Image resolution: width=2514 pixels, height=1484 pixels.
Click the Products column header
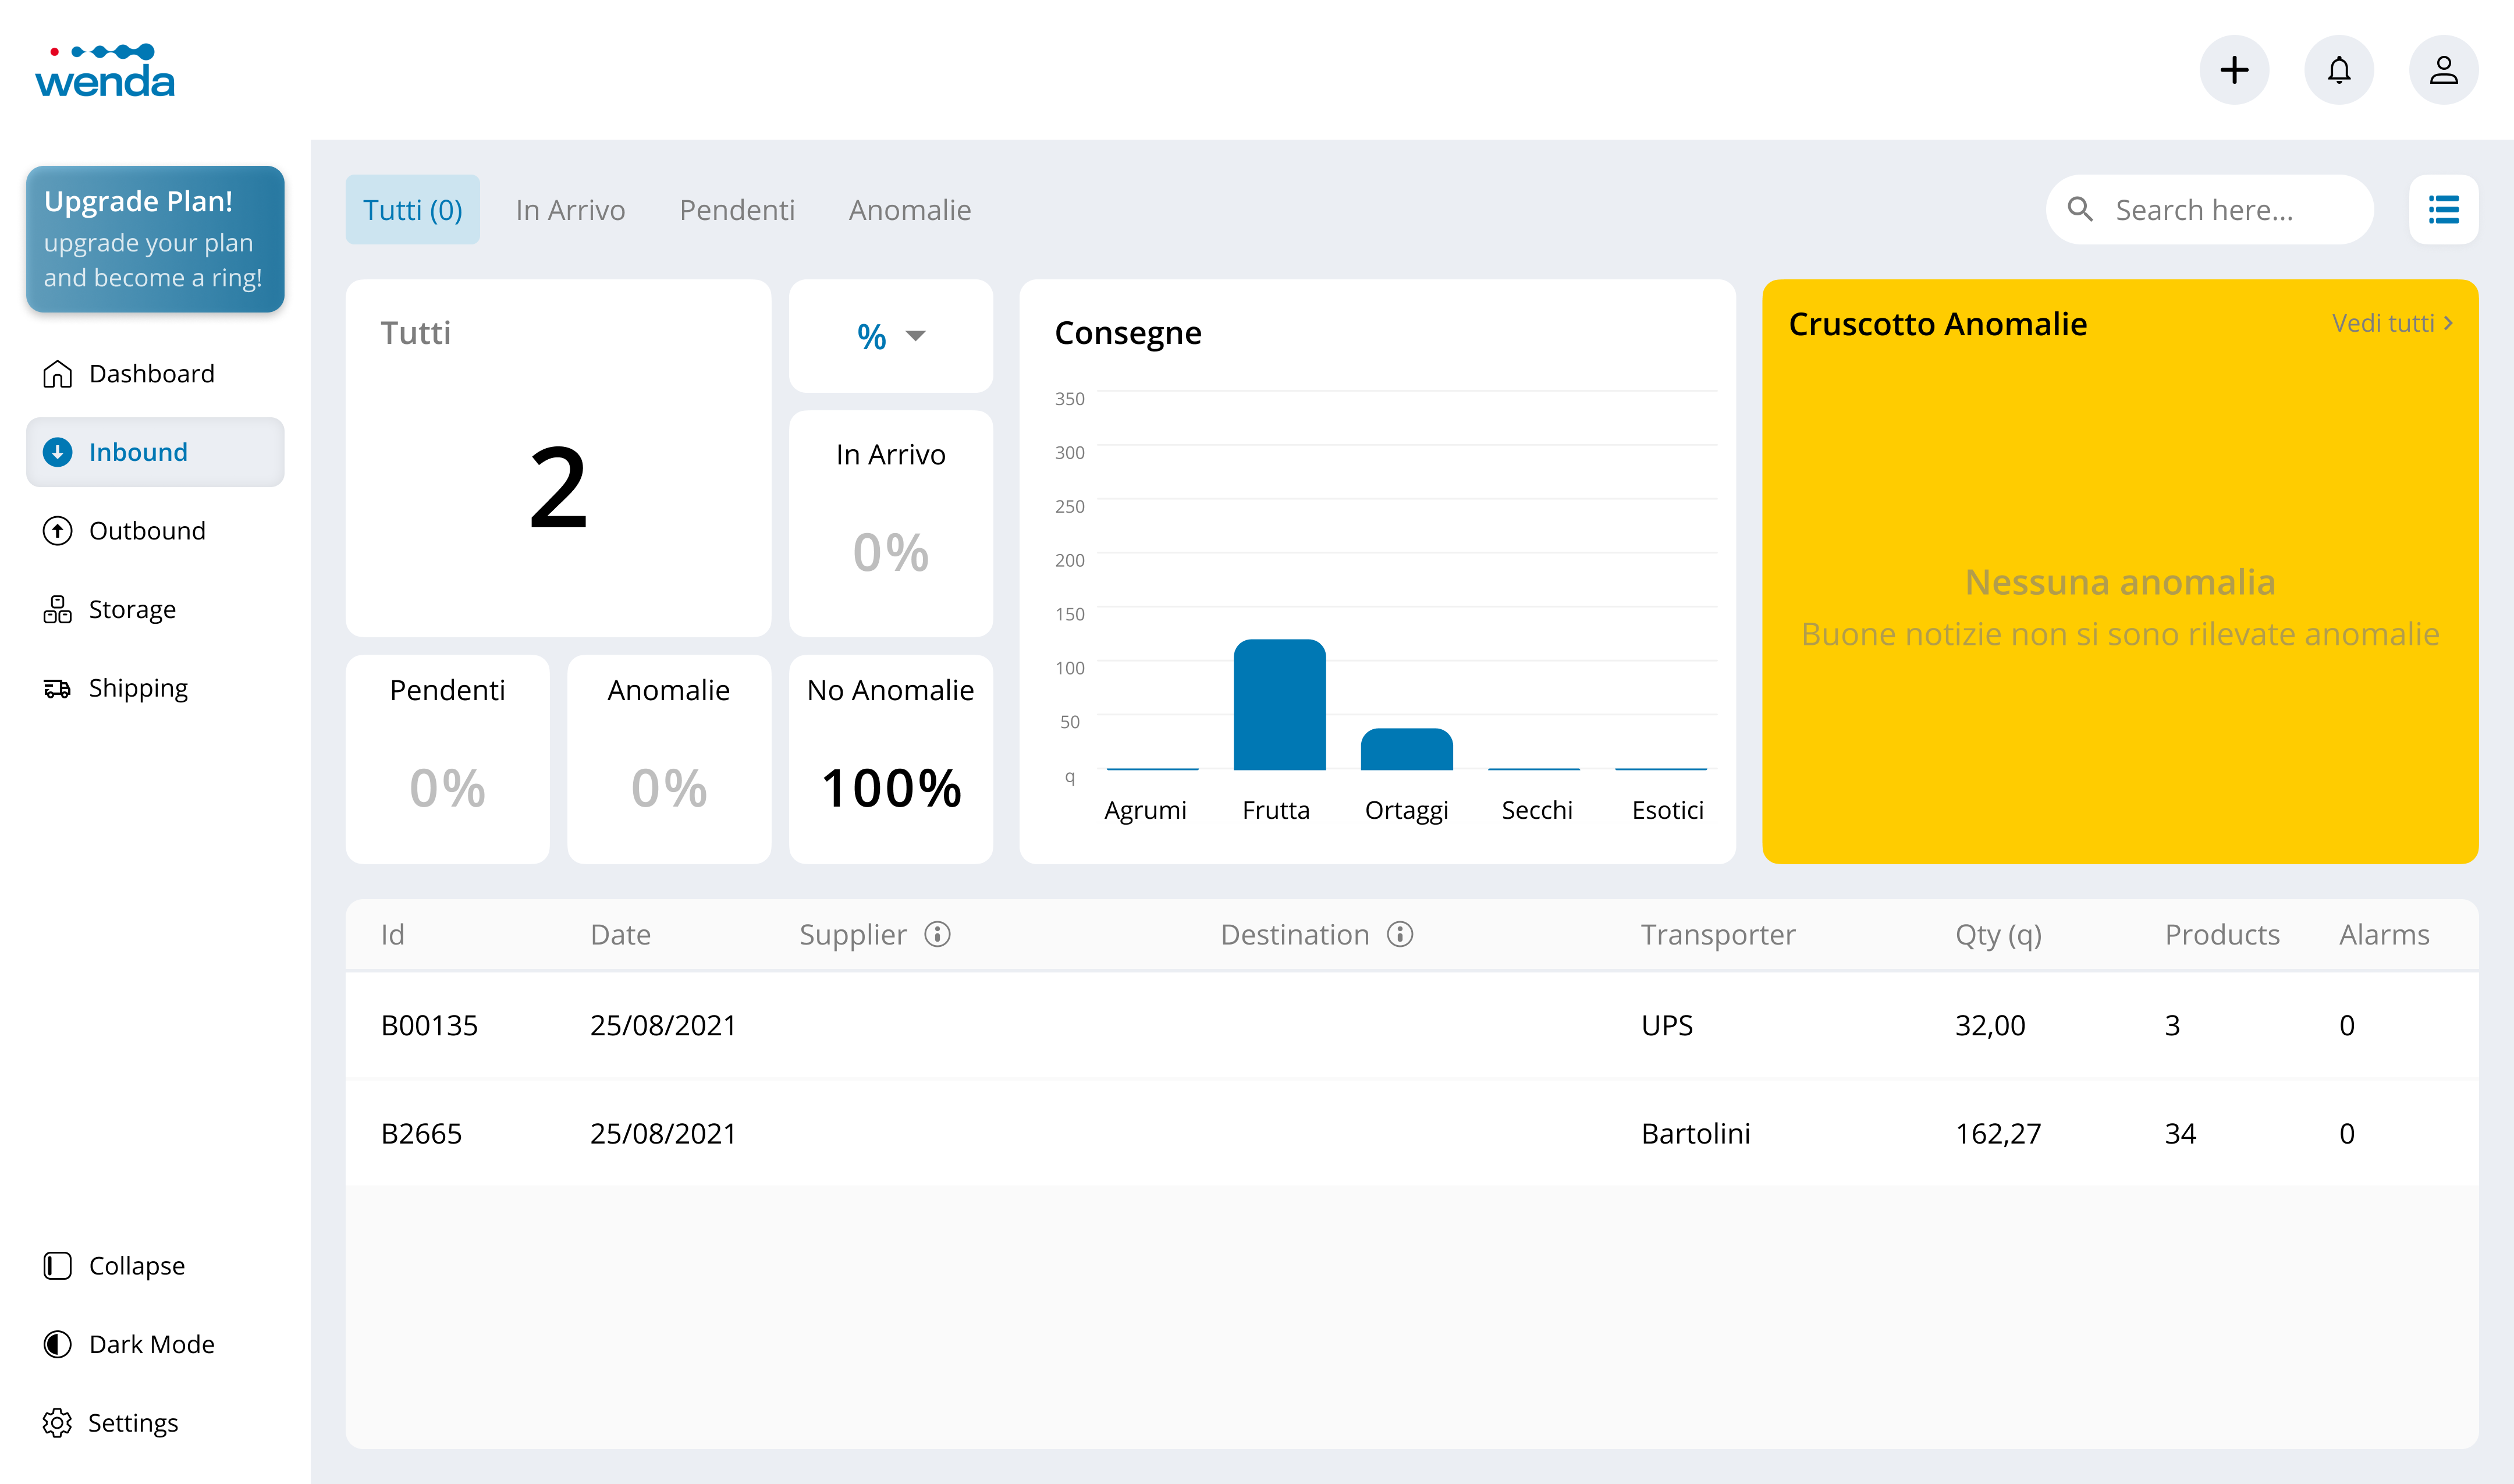(x=2222, y=934)
